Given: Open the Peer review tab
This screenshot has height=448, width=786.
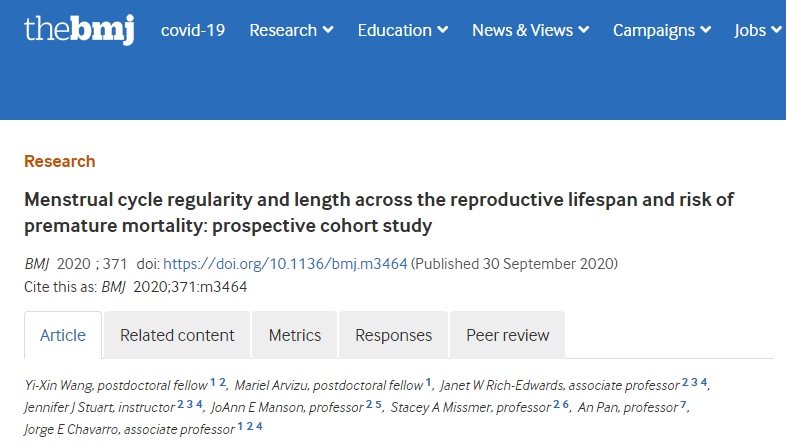Looking at the screenshot, I should pyautogui.click(x=508, y=335).
